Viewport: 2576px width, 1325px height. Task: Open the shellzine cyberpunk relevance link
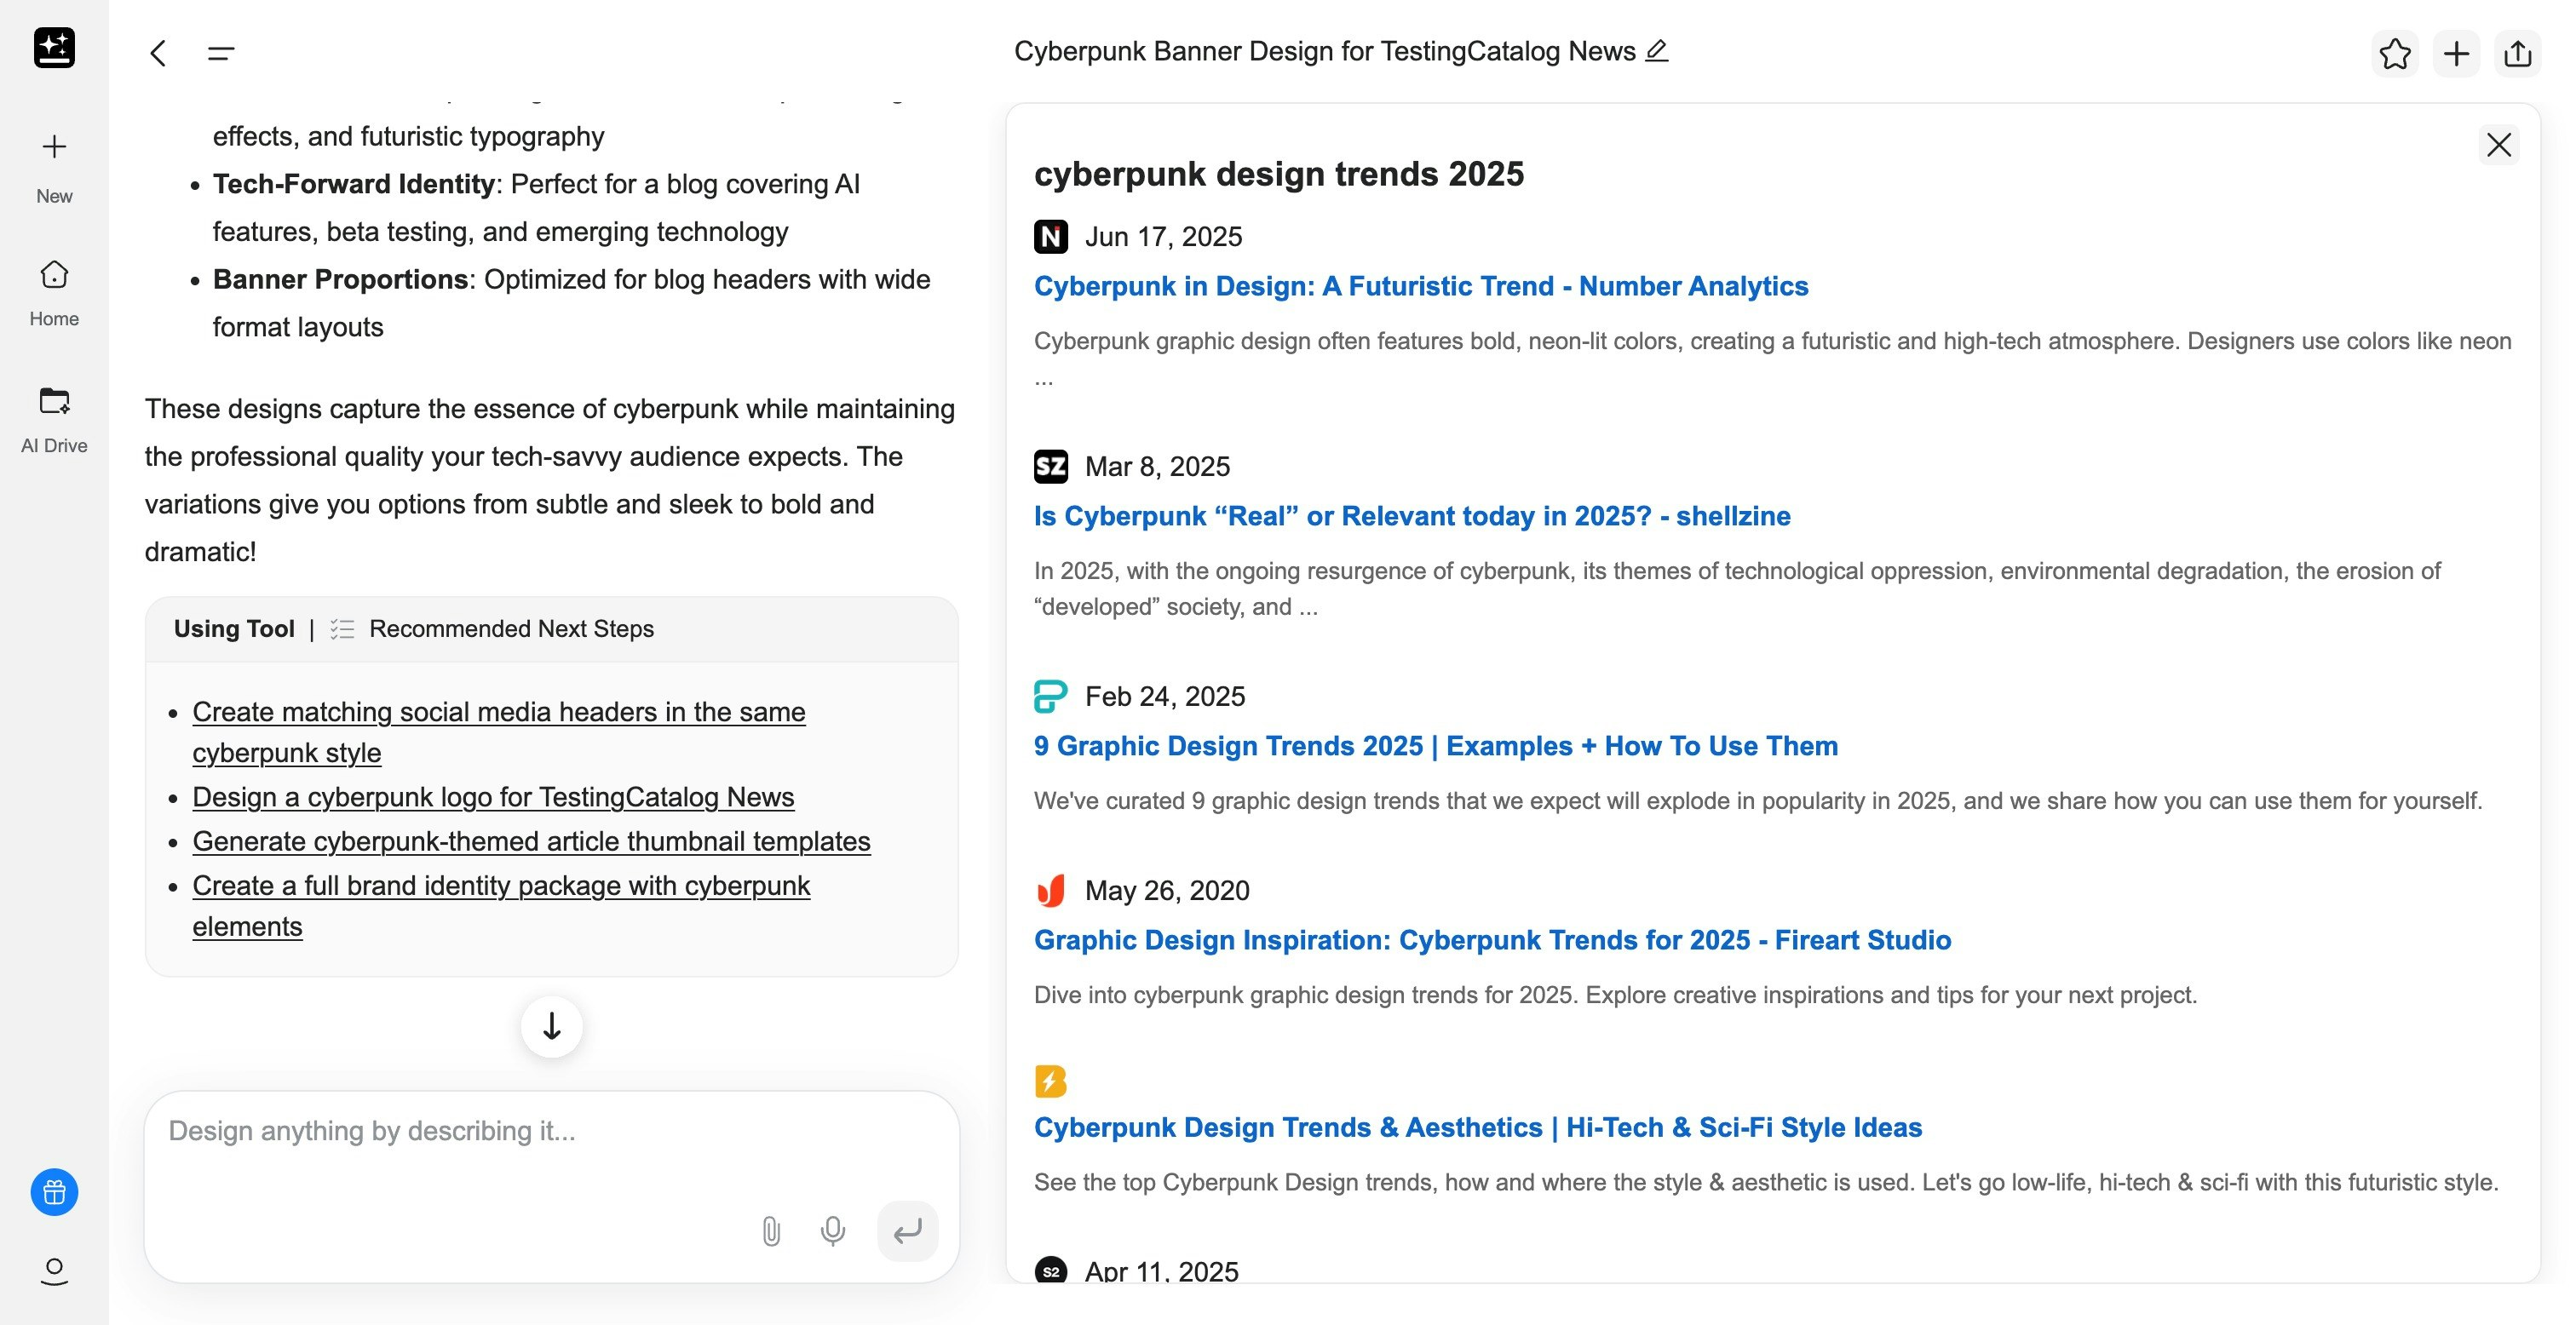point(1411,516)
